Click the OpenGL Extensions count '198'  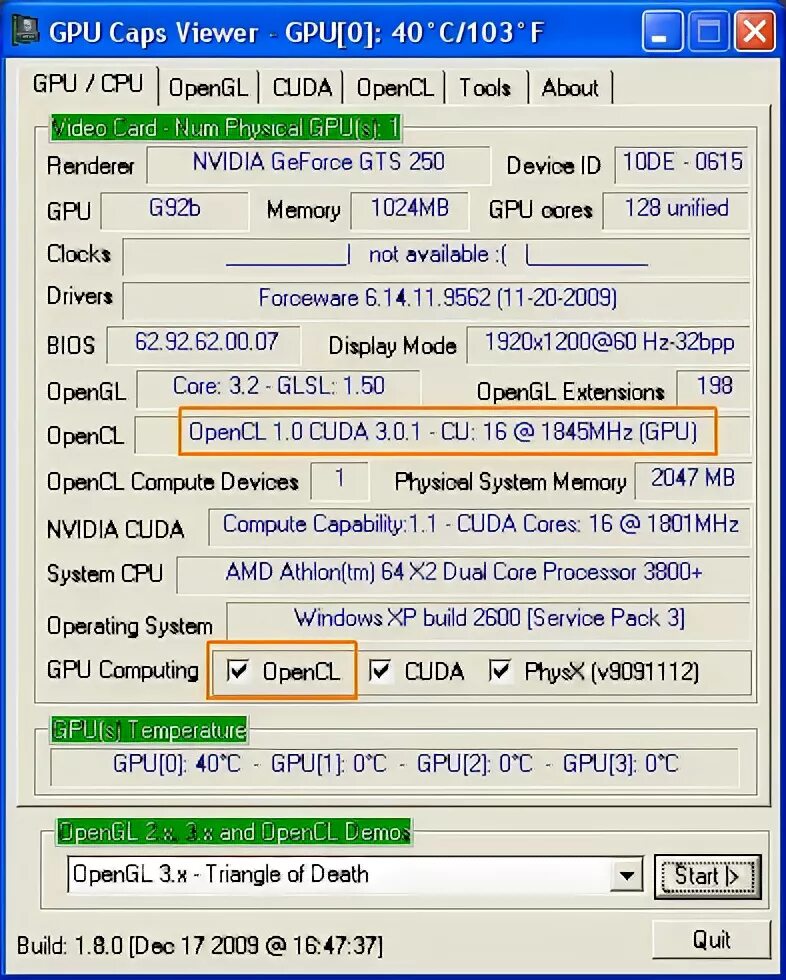(x=714, y=388)
